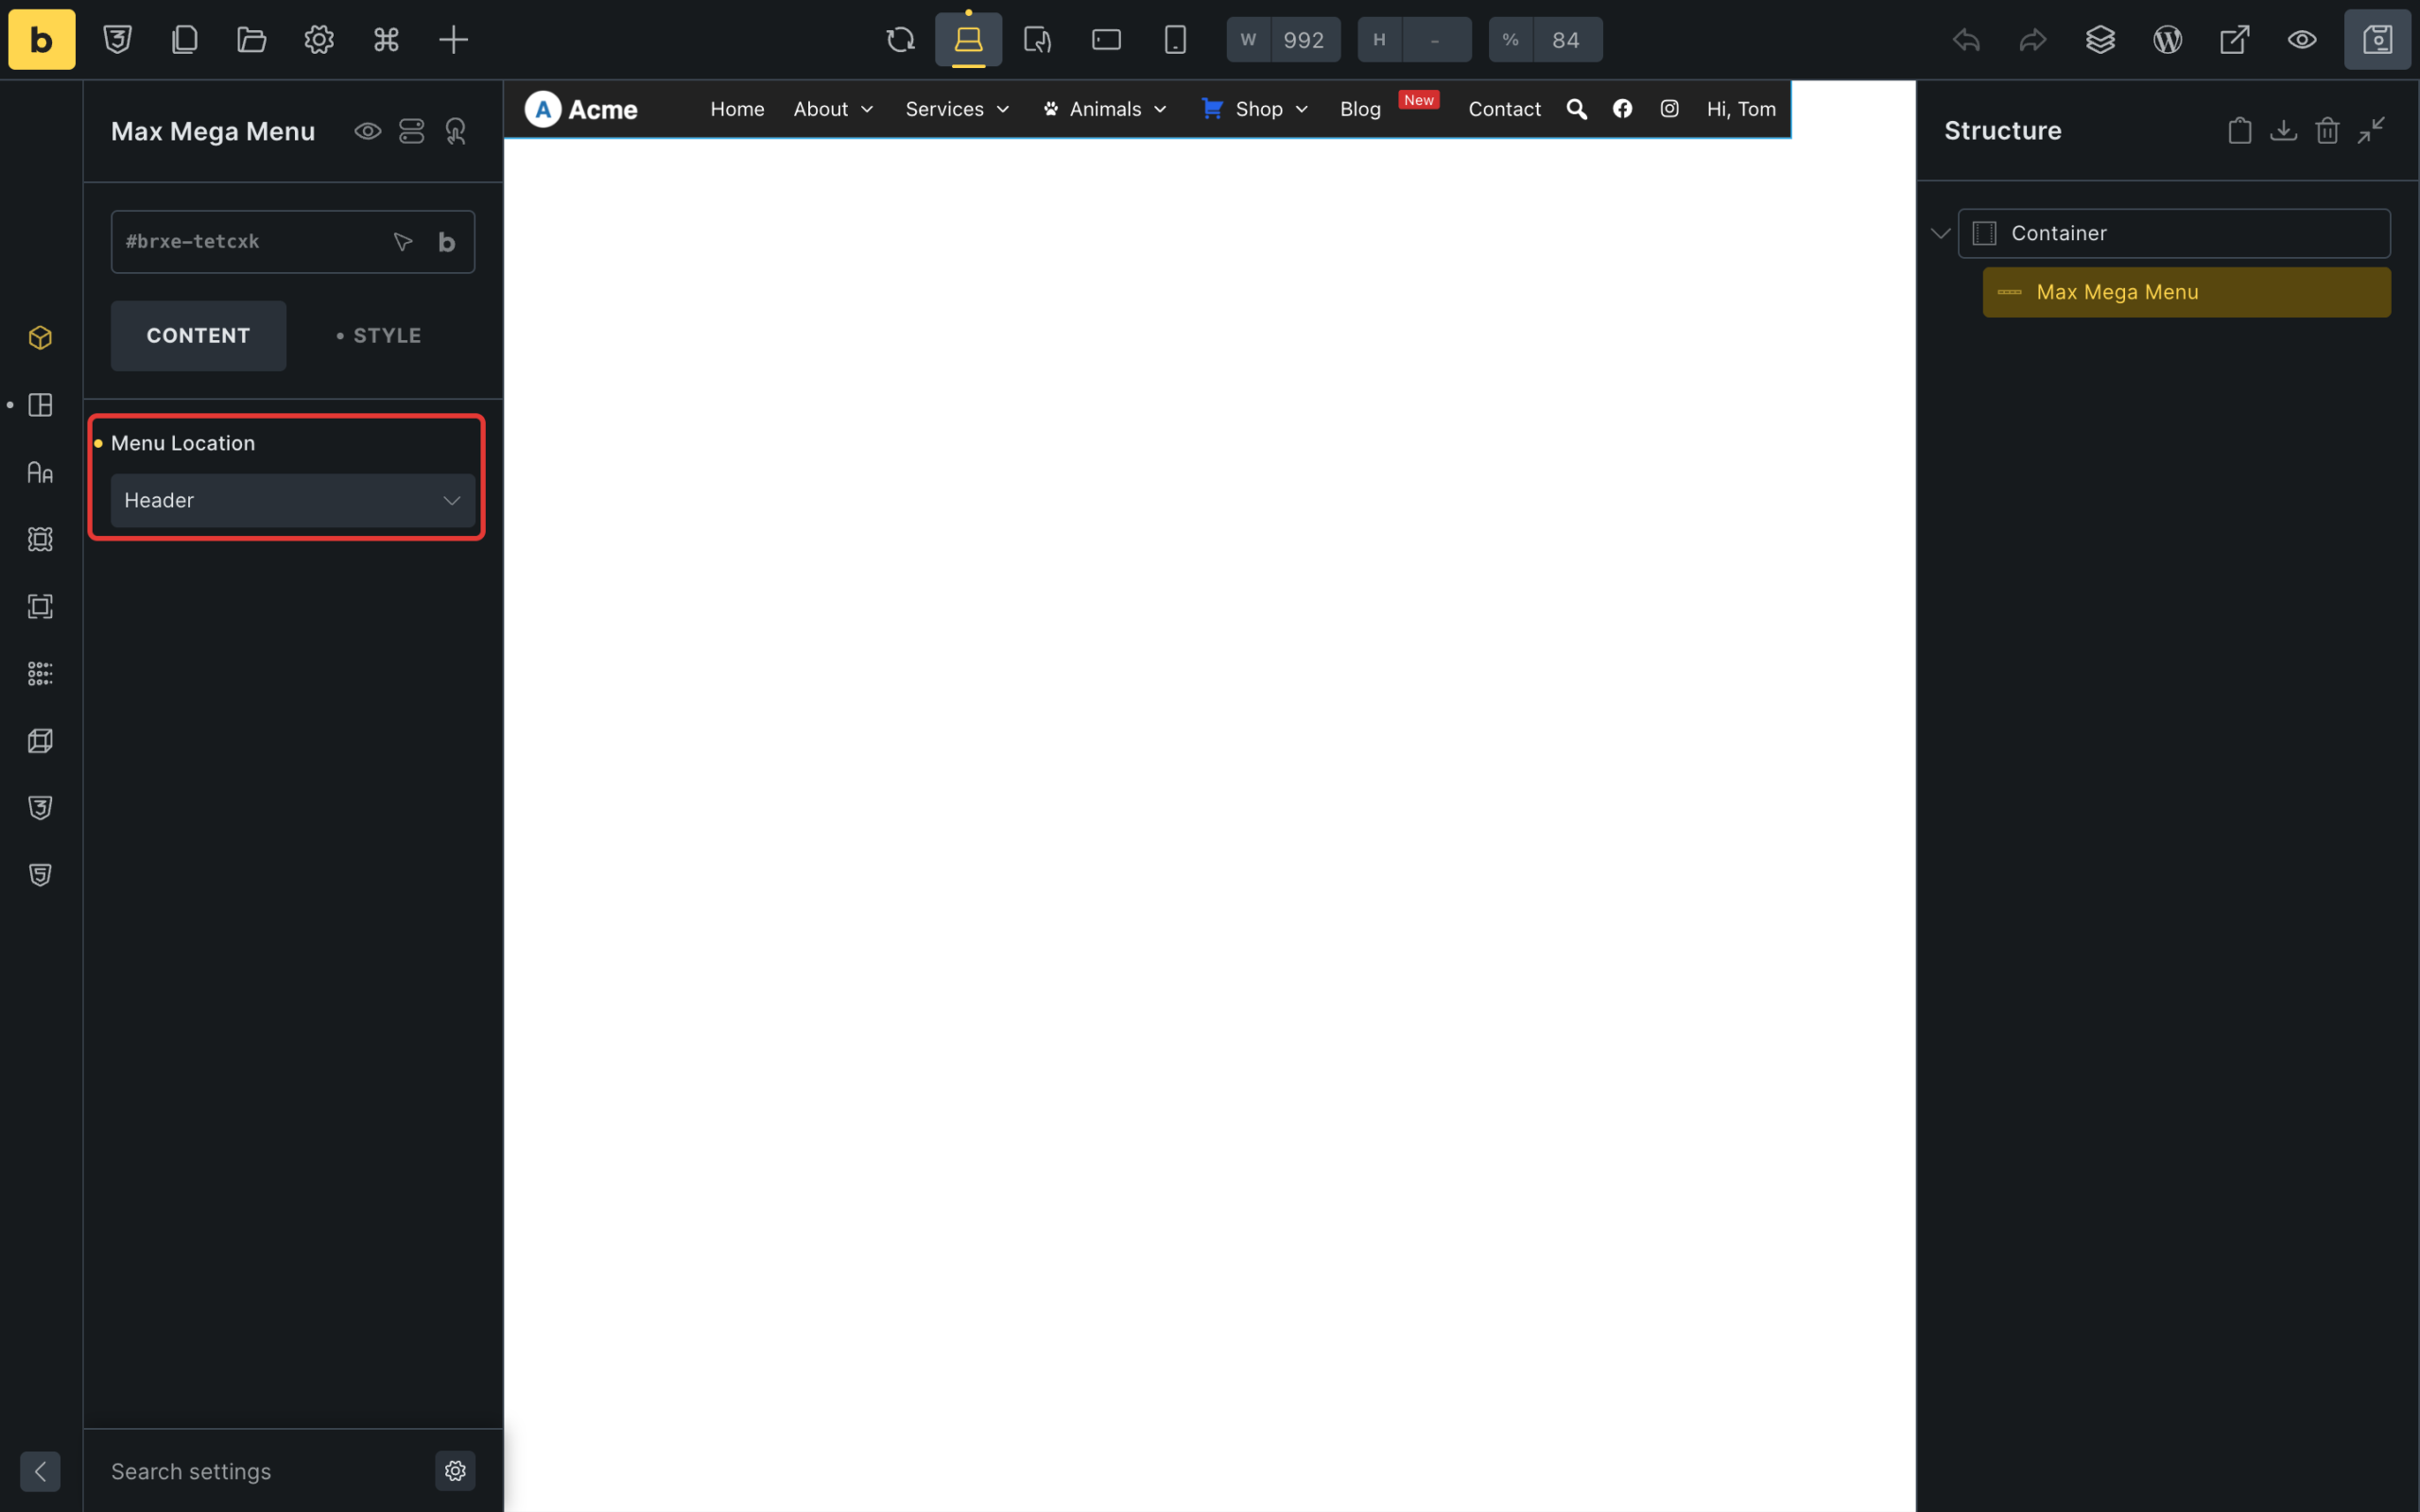Click the trash icon in Structure header
This screenshot has width=2420, height=1512.
click(x=2327, y=131)
